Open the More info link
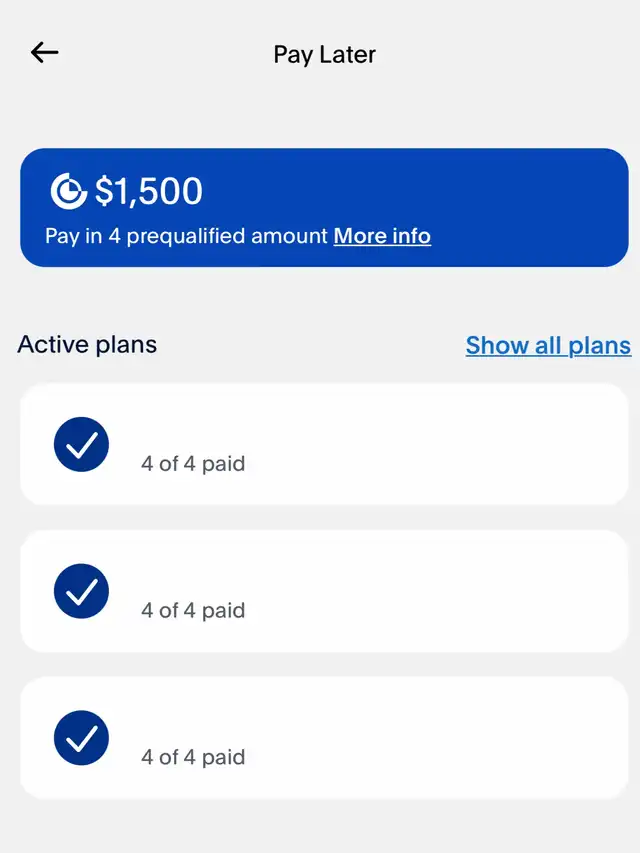The image size is (640, 853). point(382,236)
